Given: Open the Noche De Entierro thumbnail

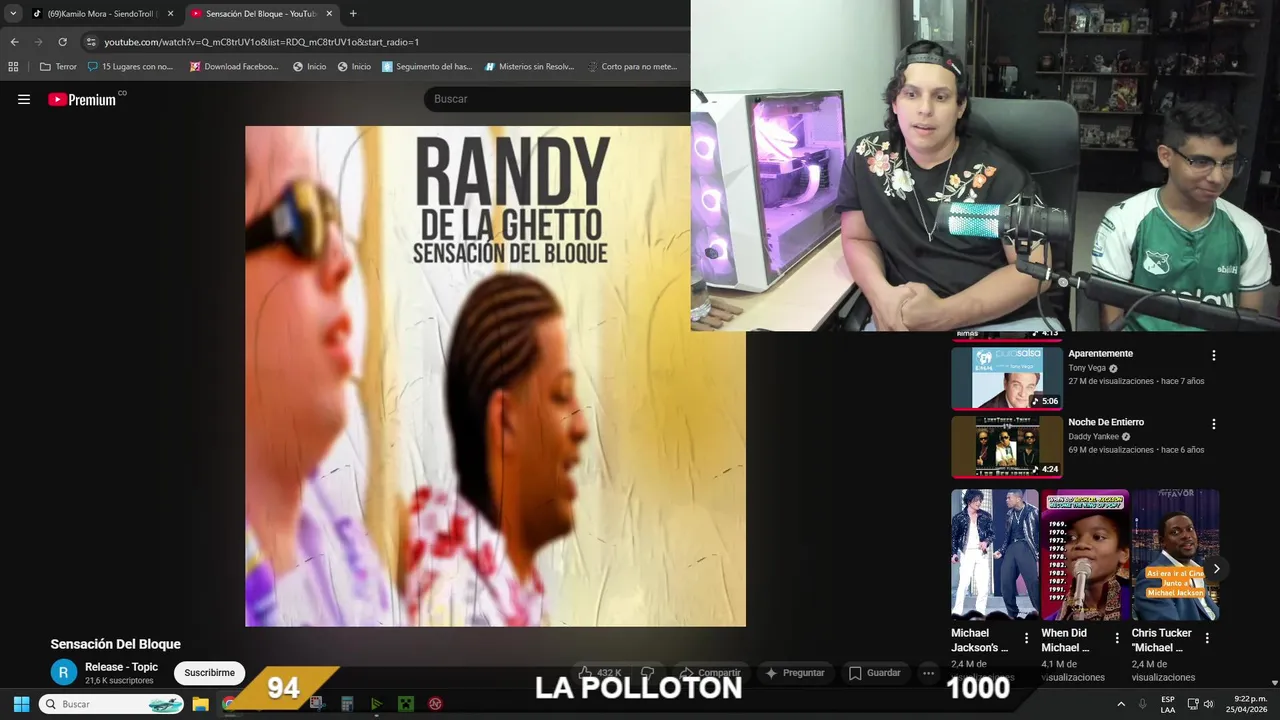Looking at the screenshot, I should pyautogui.click(x=1007, y=447).
